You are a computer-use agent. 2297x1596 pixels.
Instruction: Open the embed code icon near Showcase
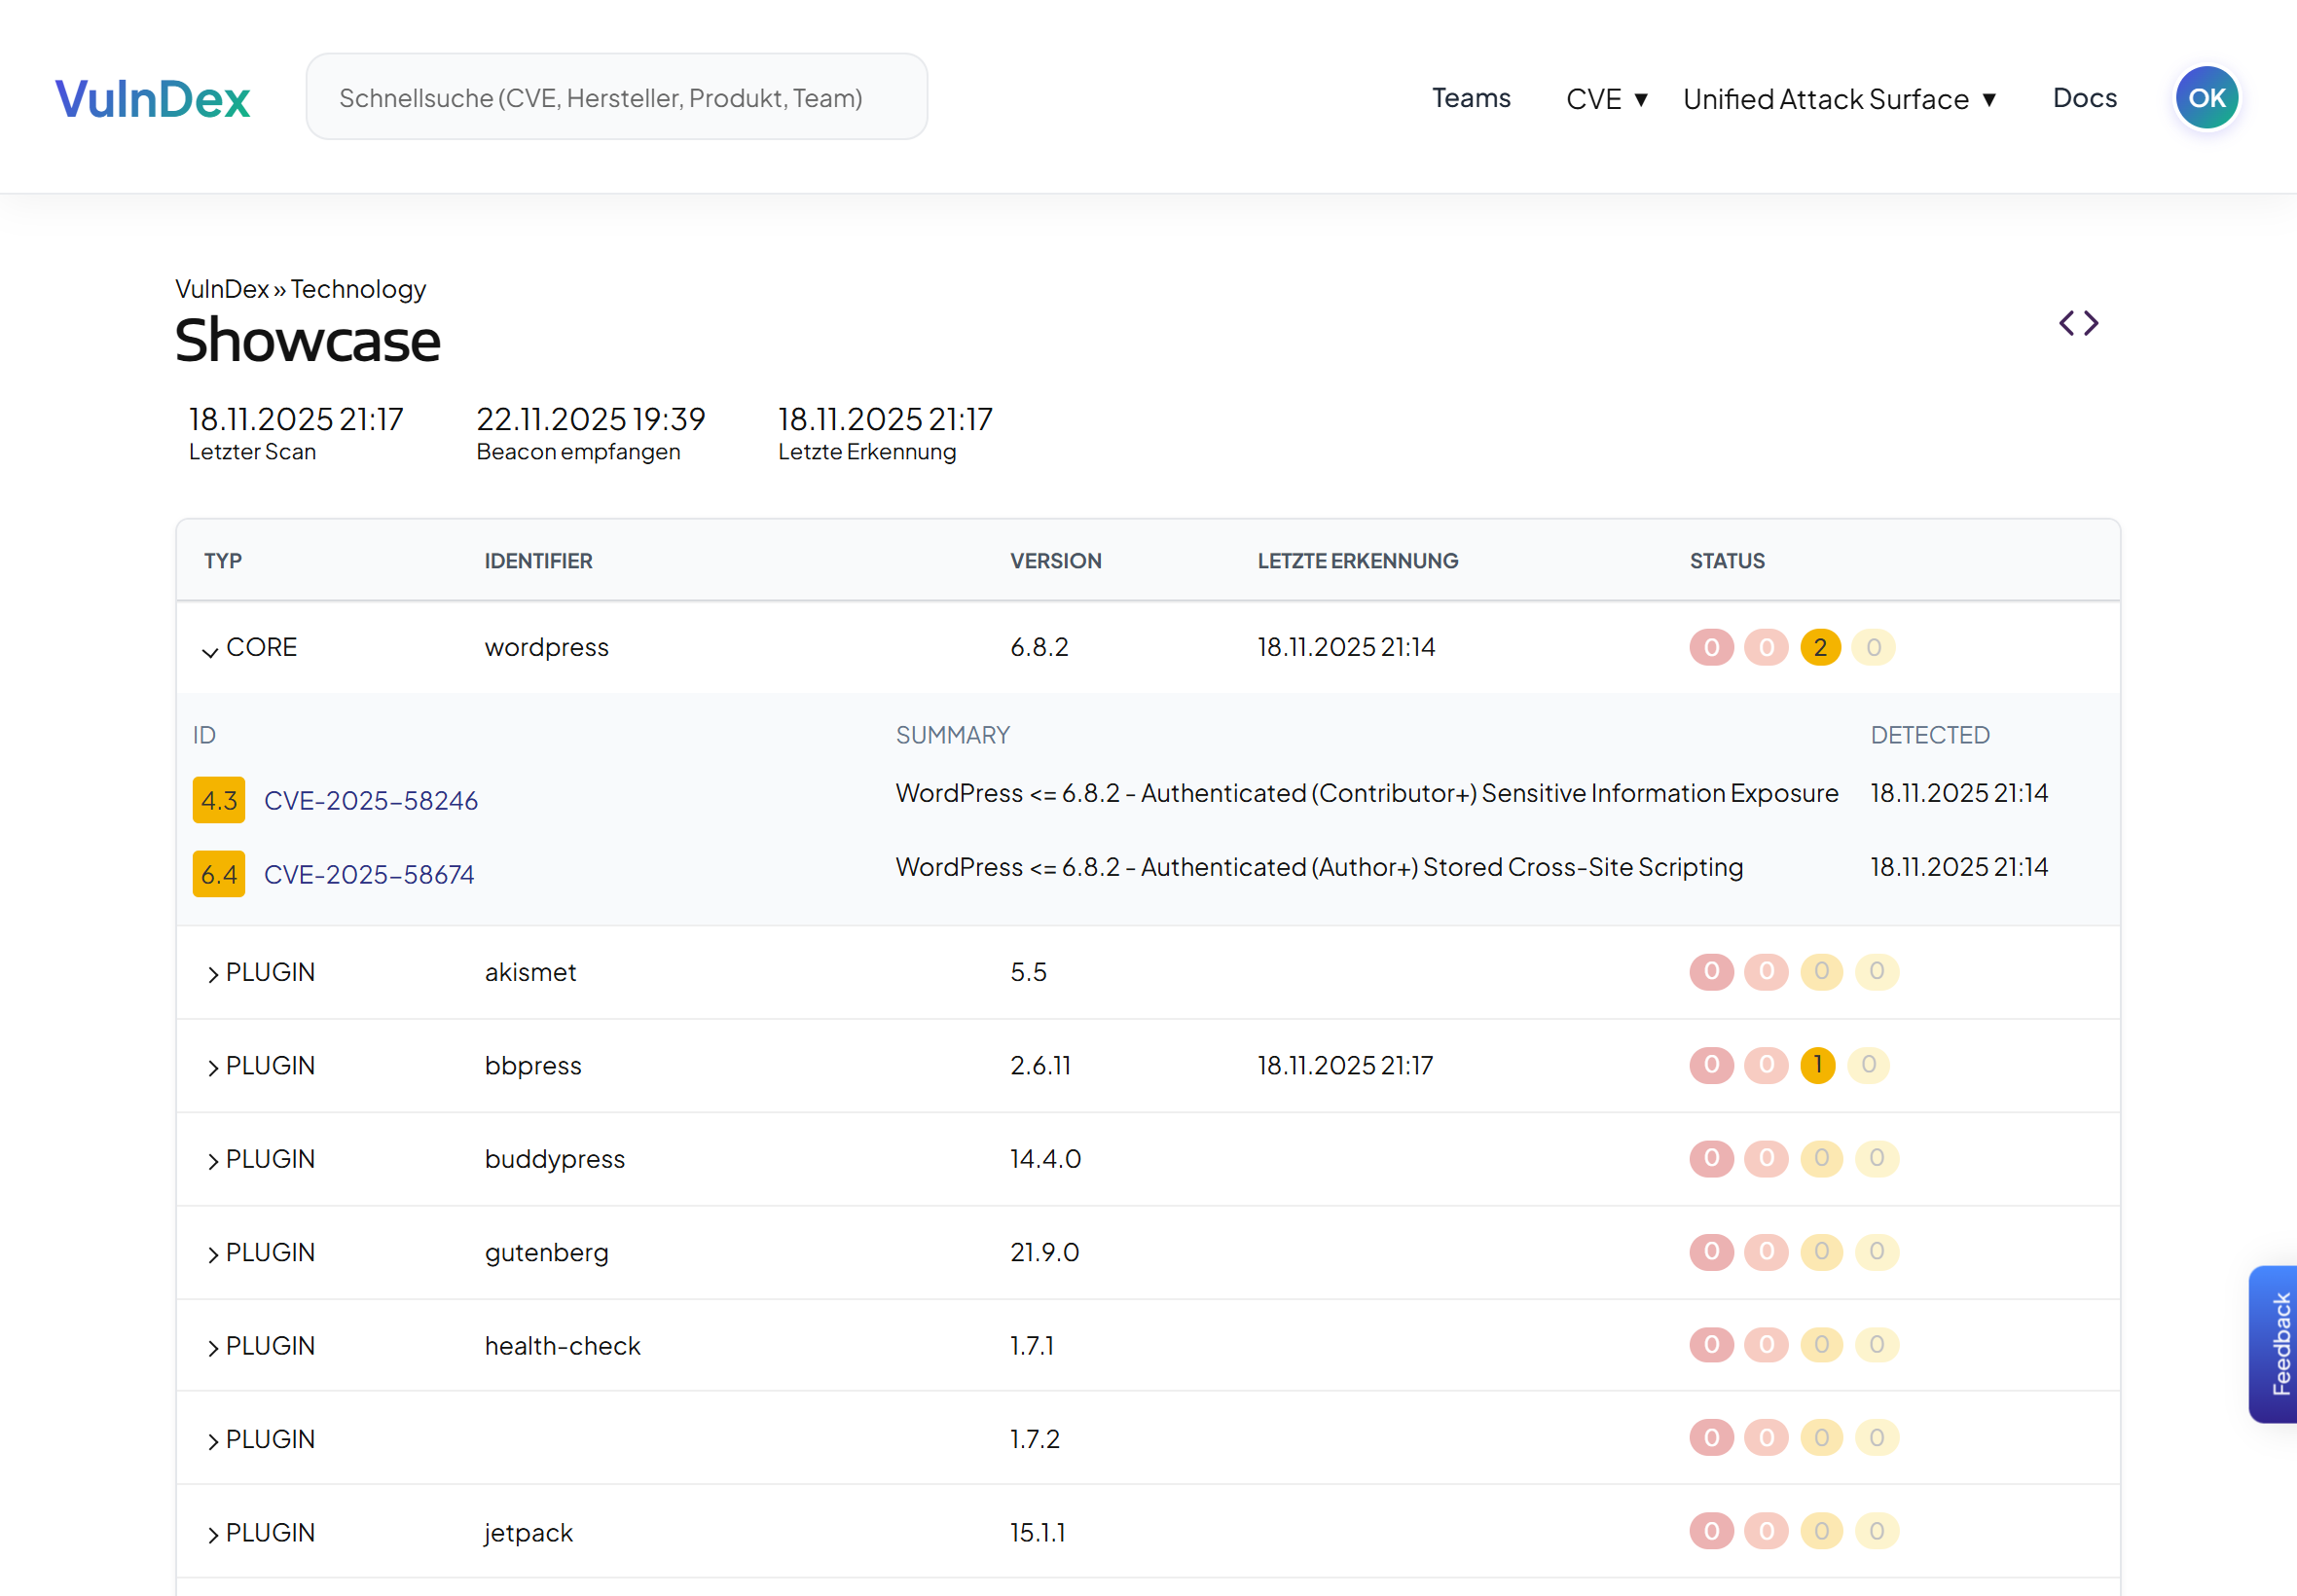point(2077,322)
